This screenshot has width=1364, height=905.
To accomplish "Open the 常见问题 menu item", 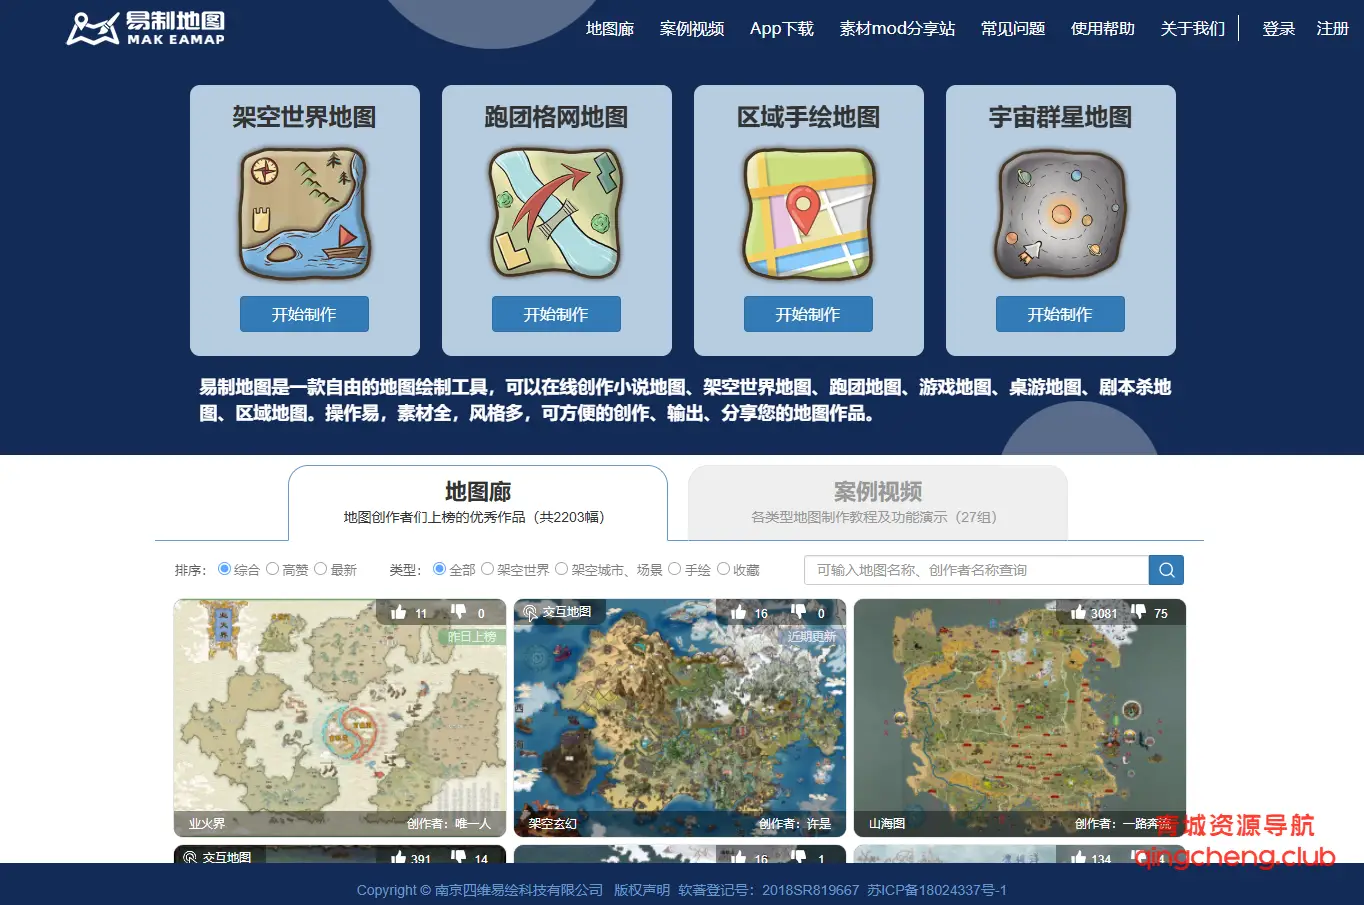I will [x=1012, y=29].
